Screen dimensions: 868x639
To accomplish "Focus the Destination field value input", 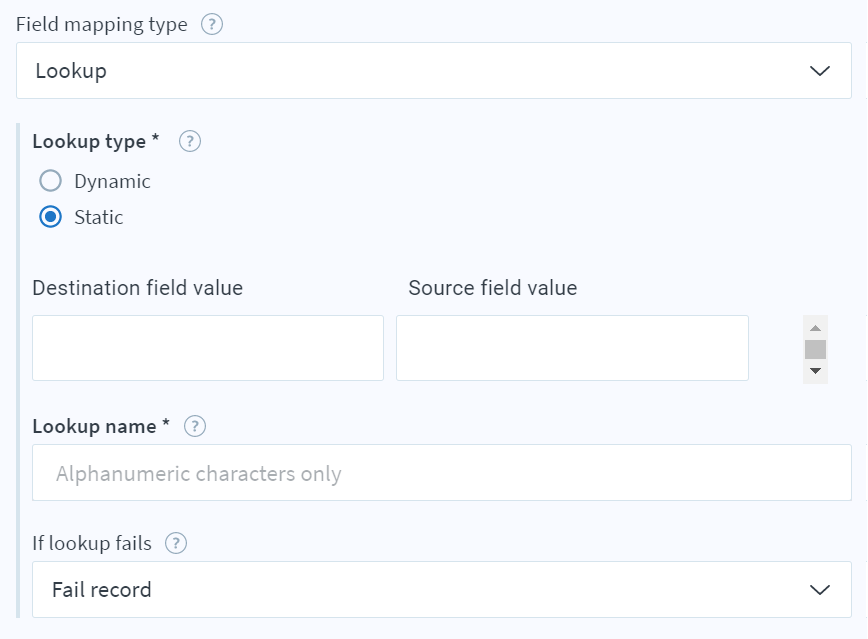I will [207, 347].
